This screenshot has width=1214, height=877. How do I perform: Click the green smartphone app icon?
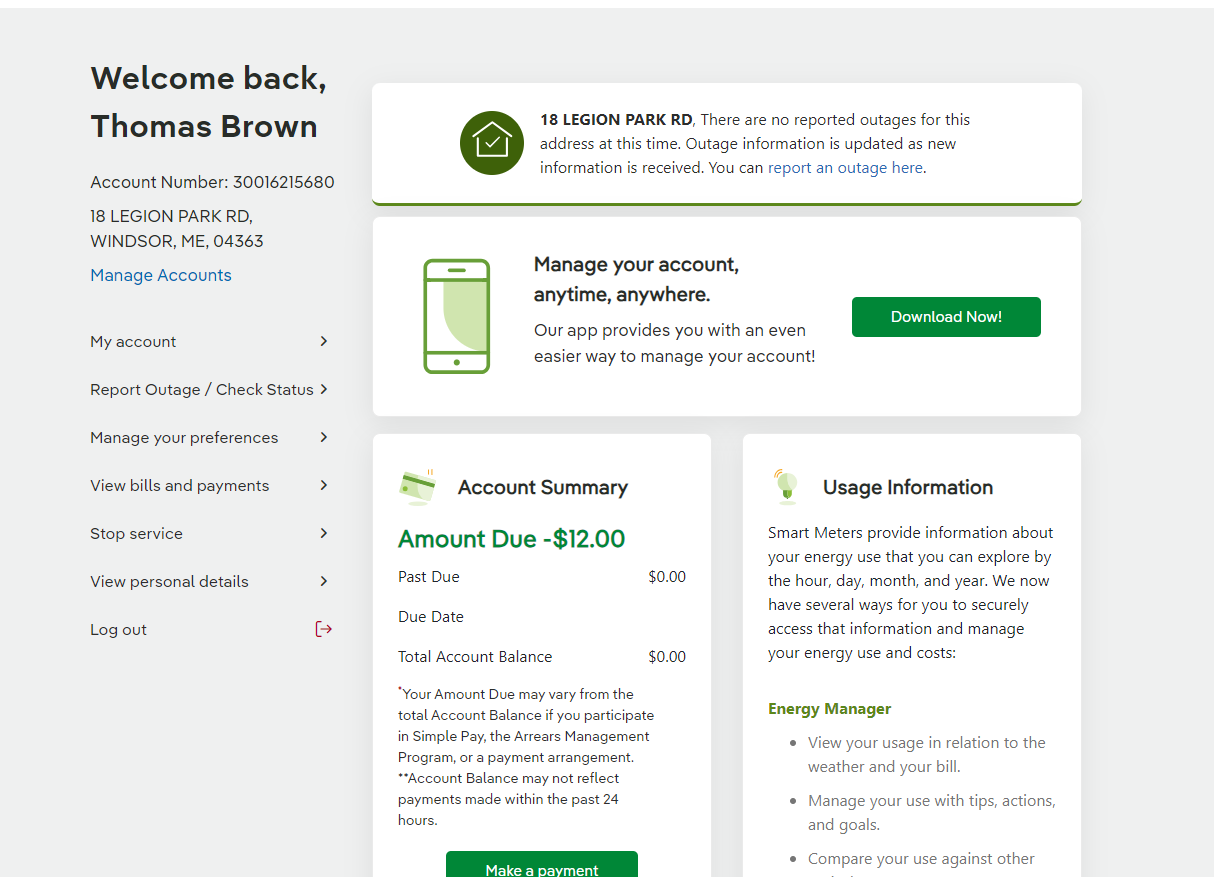pos(456,316)
